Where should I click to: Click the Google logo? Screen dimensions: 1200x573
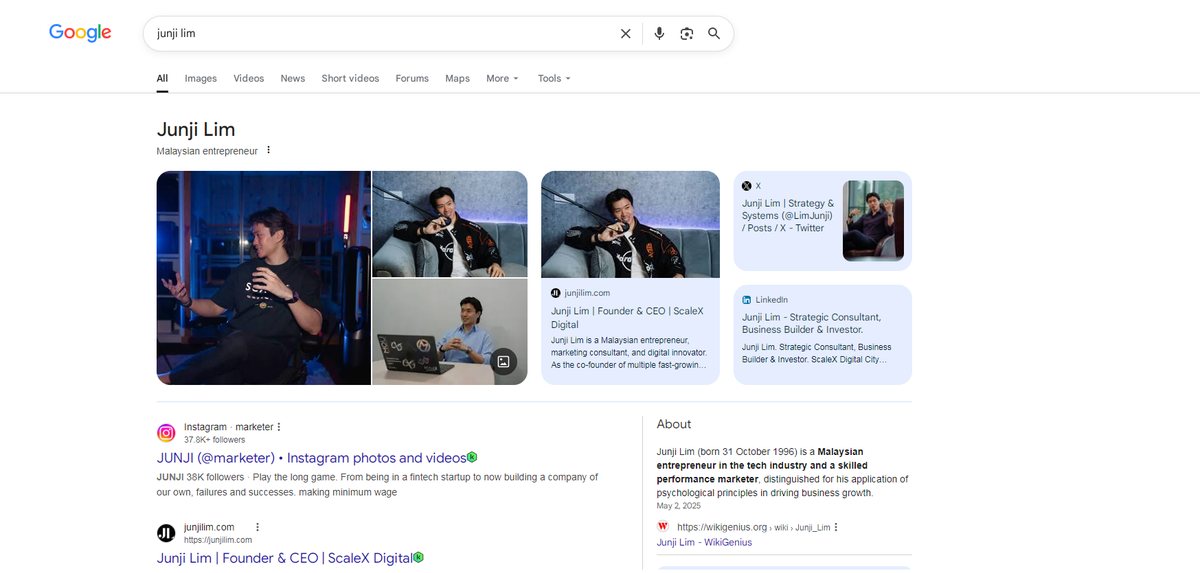click(80, 33)
